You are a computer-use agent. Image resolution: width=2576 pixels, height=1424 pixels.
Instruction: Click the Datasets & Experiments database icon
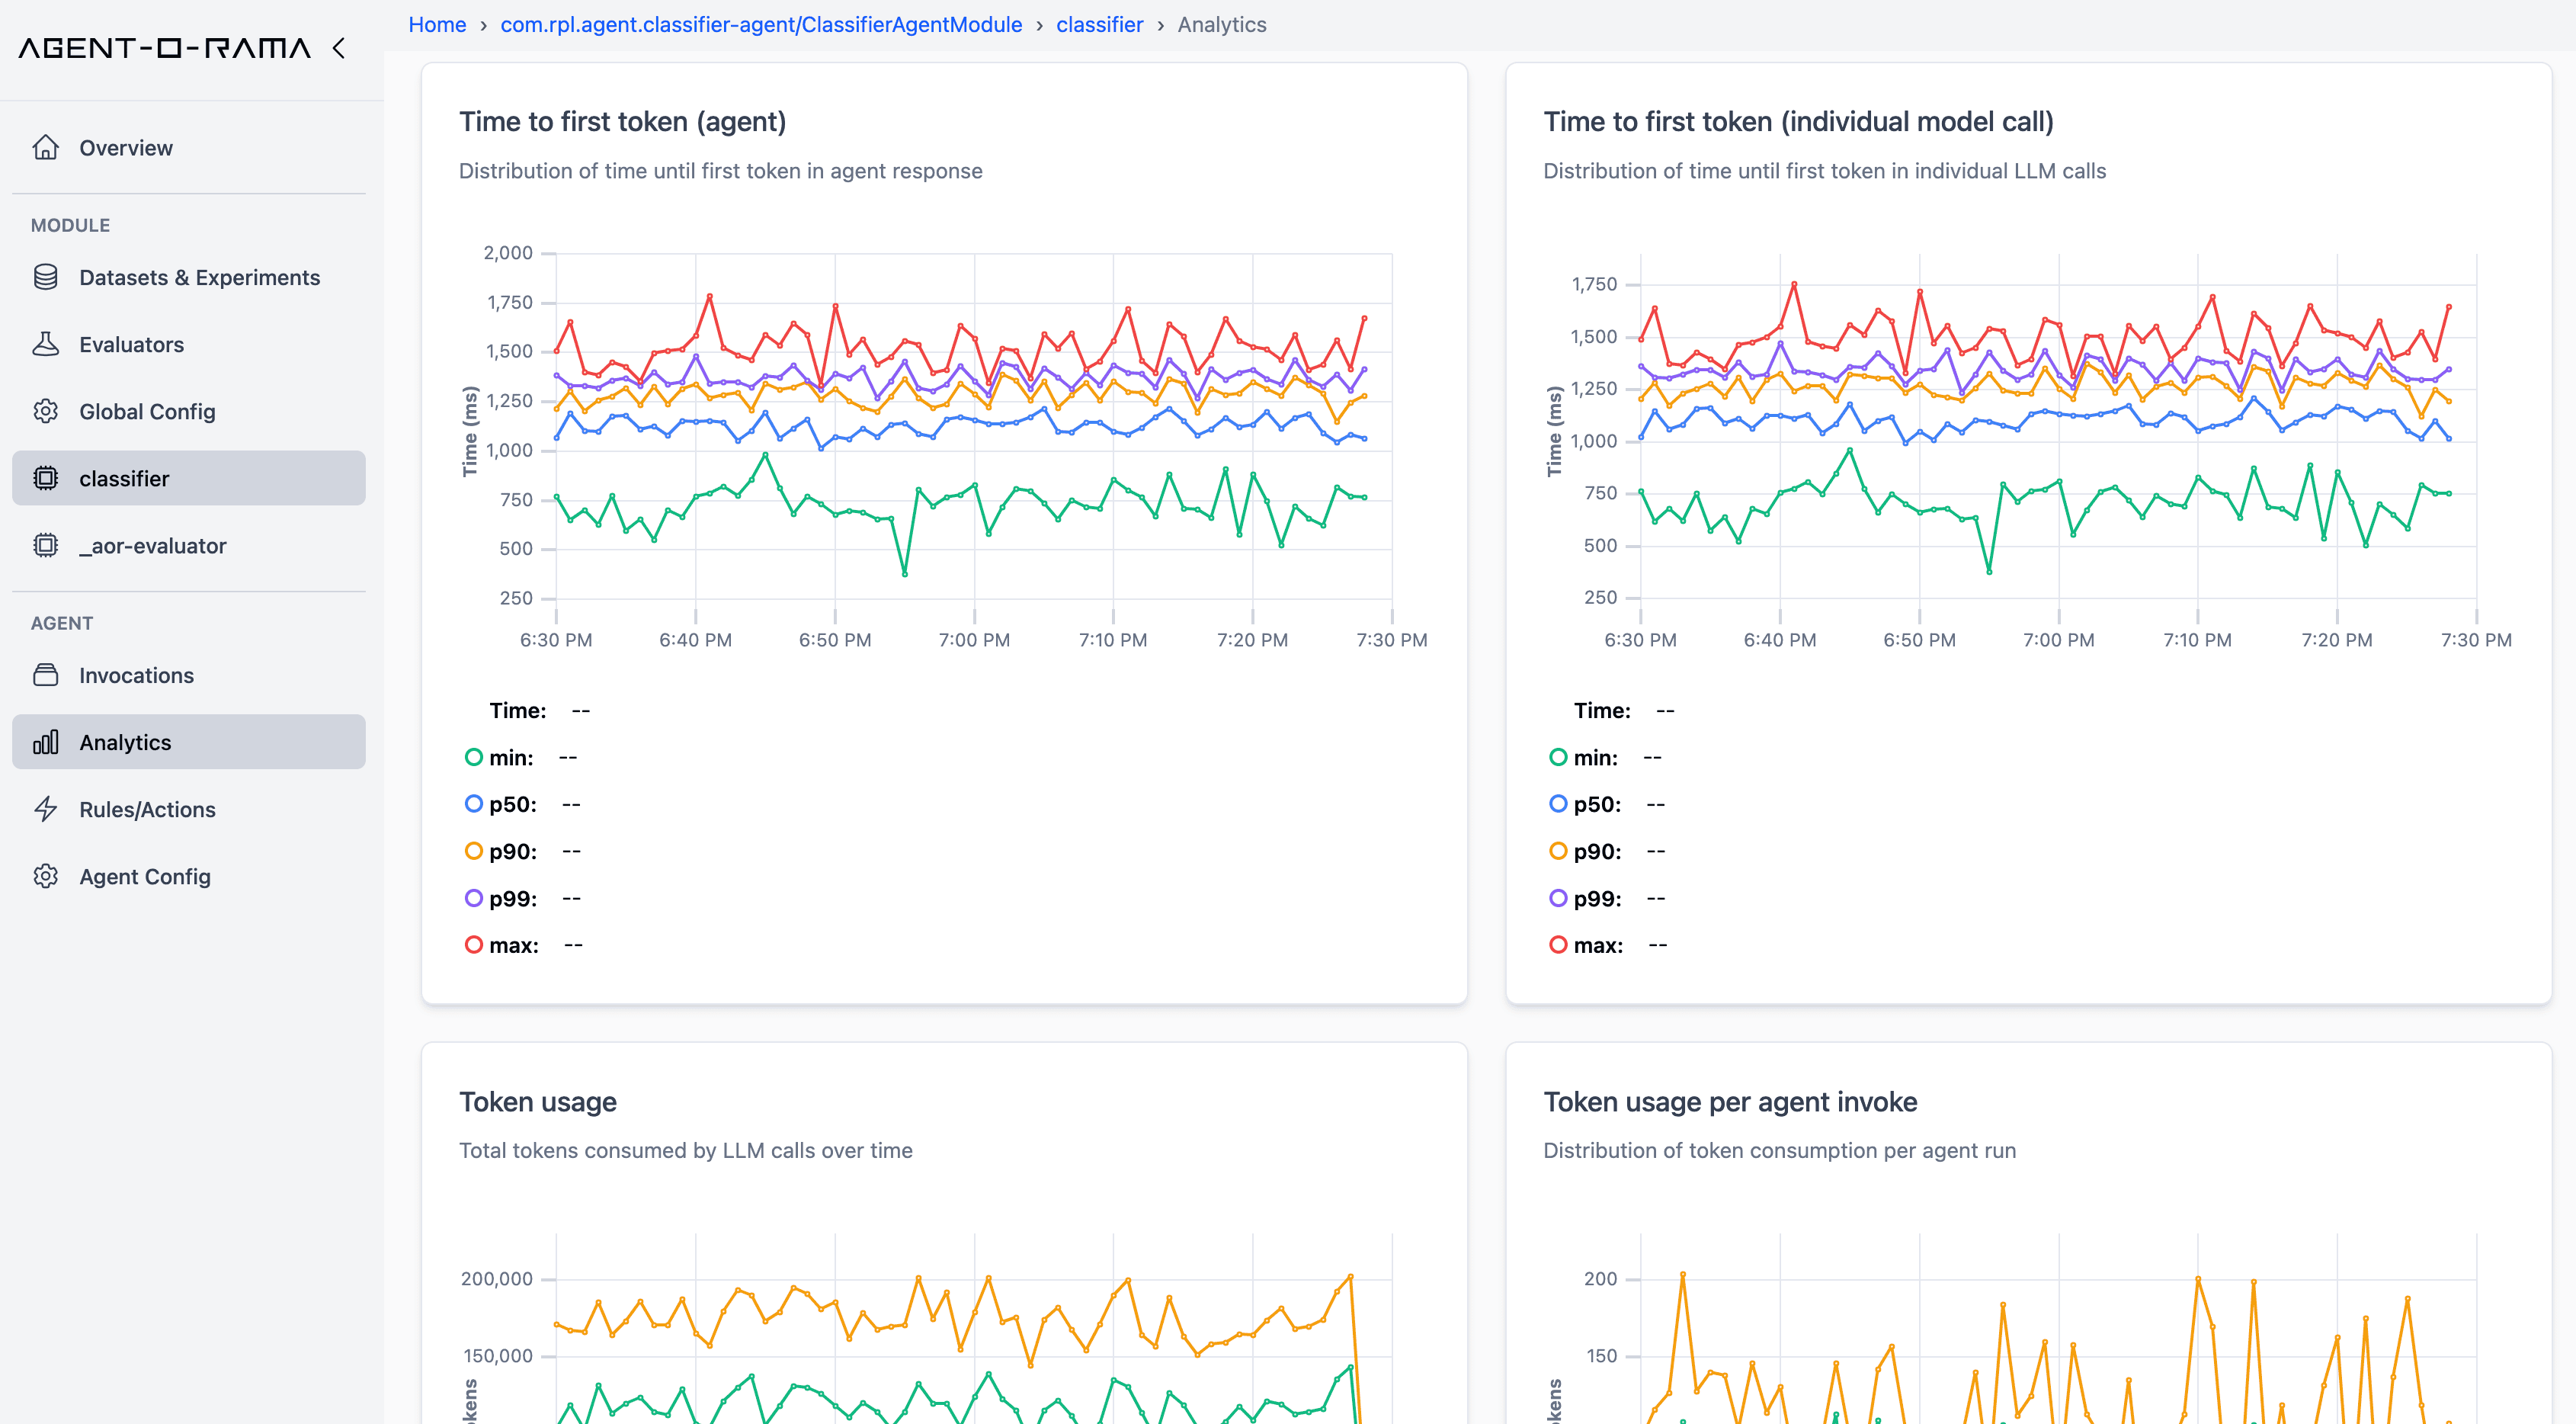pyautogui.click(x=45, y=277)
